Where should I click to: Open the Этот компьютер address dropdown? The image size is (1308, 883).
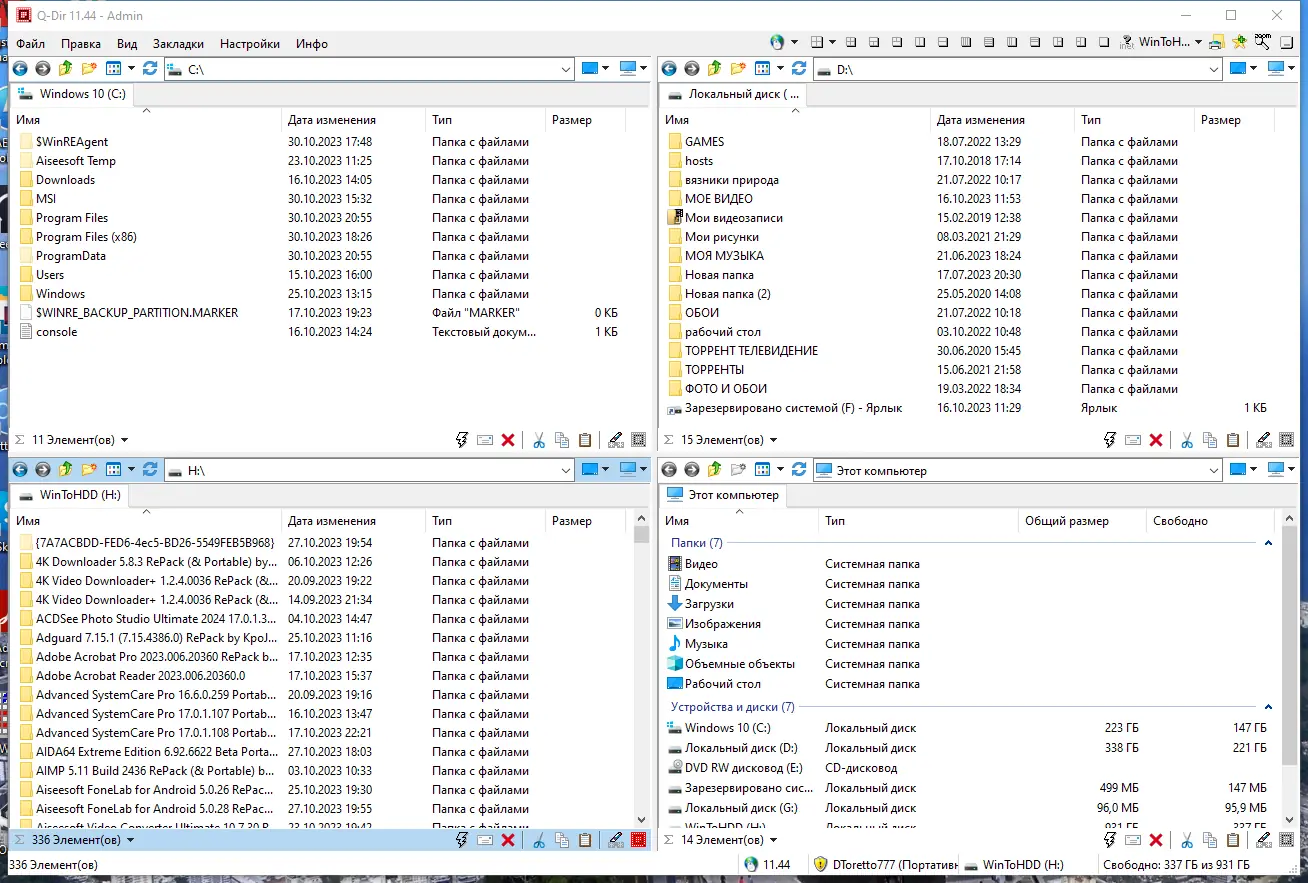pos(1213,470)
